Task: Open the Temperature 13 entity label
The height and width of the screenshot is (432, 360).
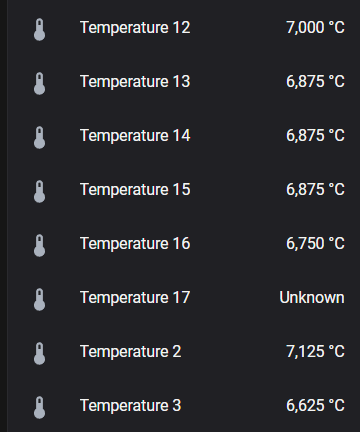Action: click(x=135, y=82)
